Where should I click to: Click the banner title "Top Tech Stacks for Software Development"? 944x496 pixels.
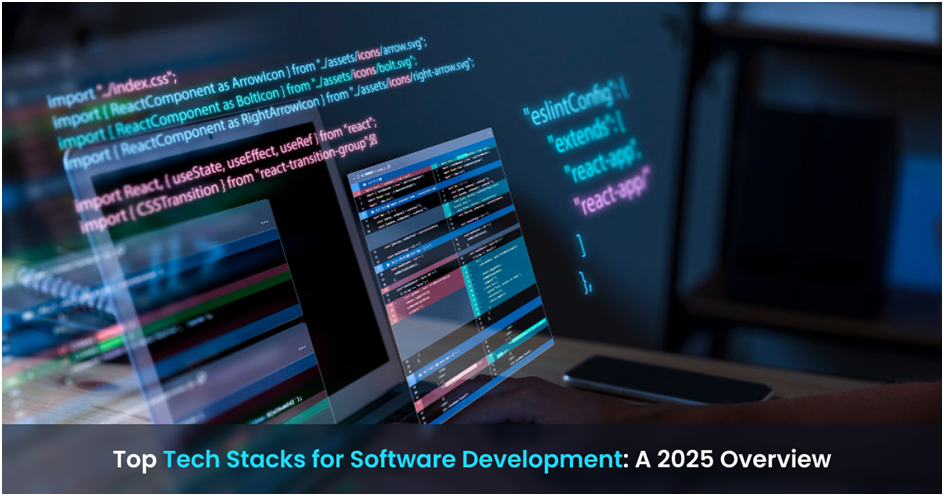tap(368, 460)
